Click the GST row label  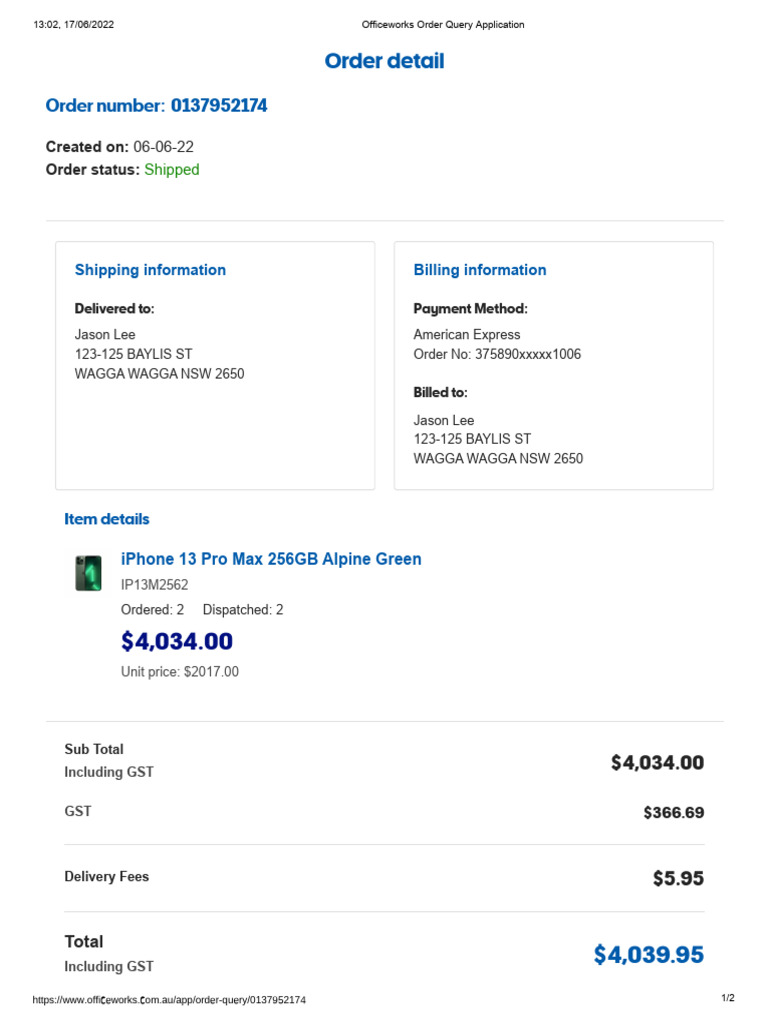[78, 811]
